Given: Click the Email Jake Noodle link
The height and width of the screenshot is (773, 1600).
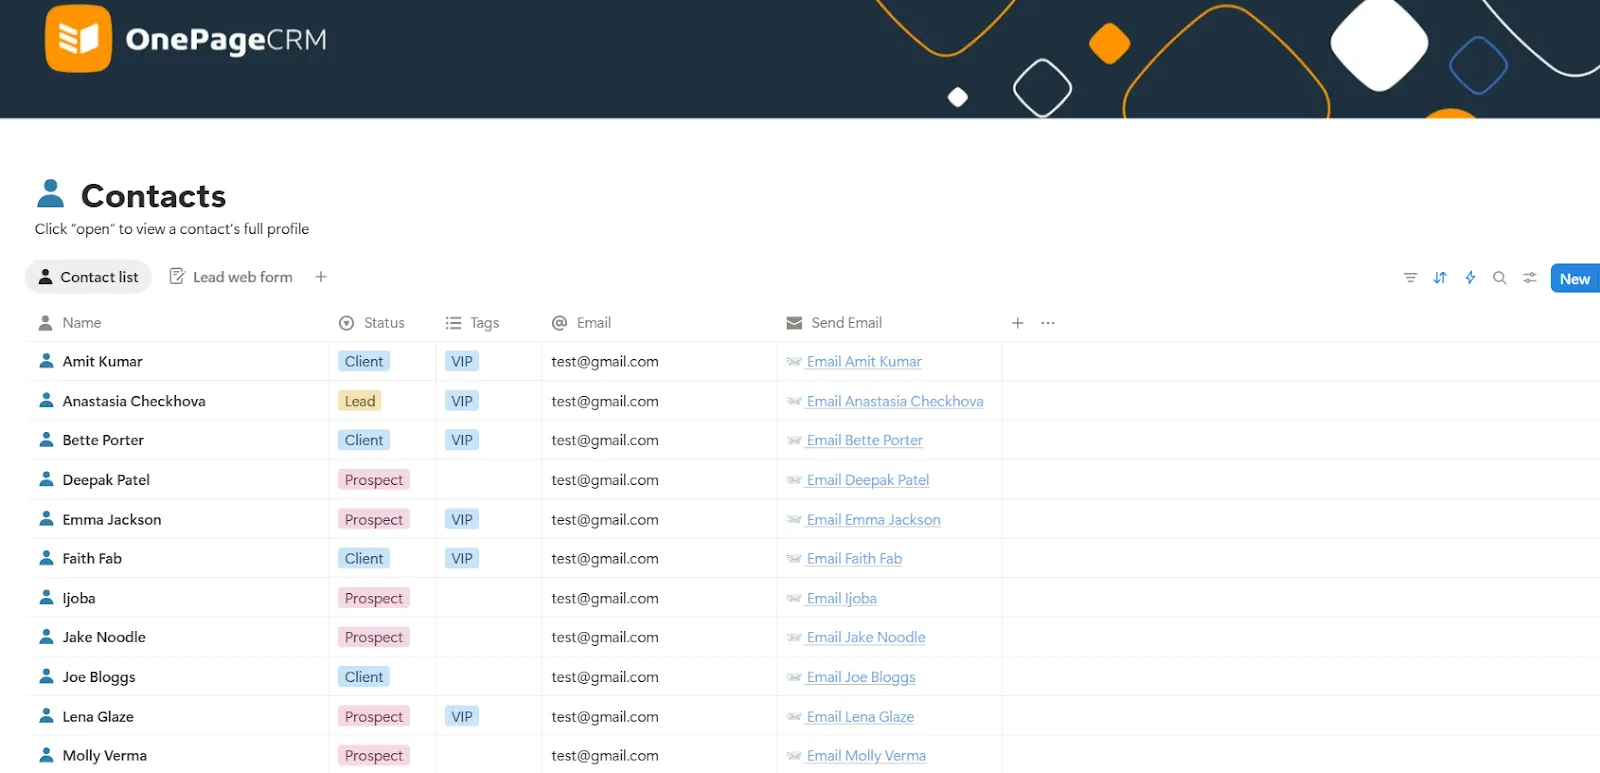Looking at the screenshot, I should 866,637.
